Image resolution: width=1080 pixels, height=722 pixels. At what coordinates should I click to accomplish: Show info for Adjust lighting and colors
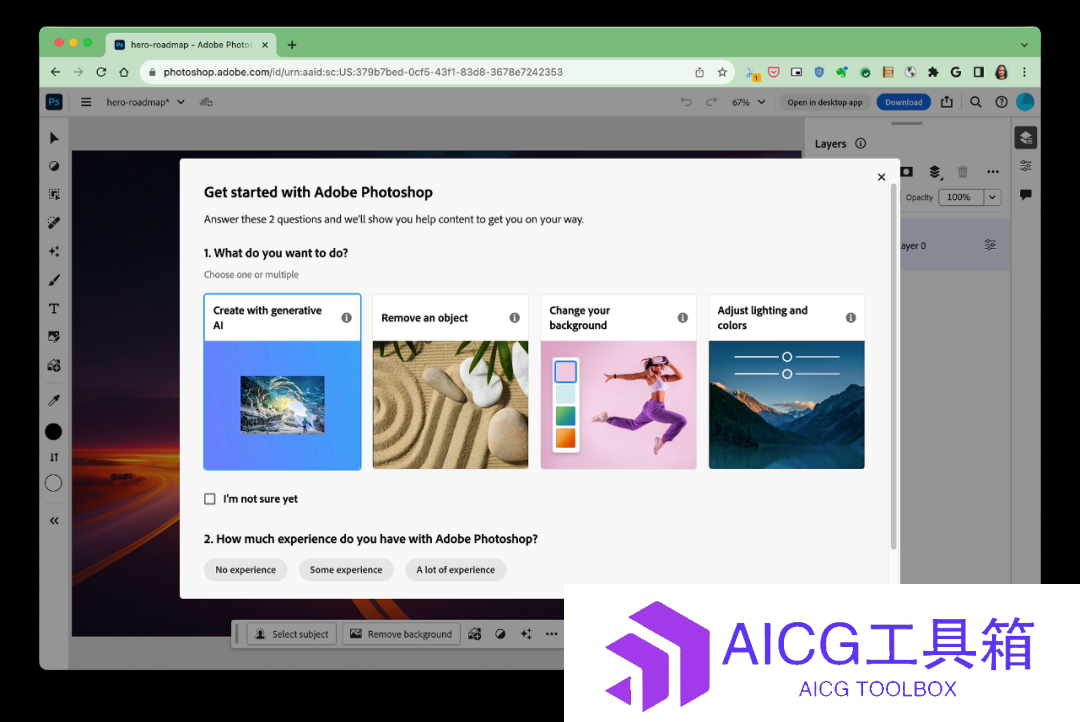coord(851,318)
